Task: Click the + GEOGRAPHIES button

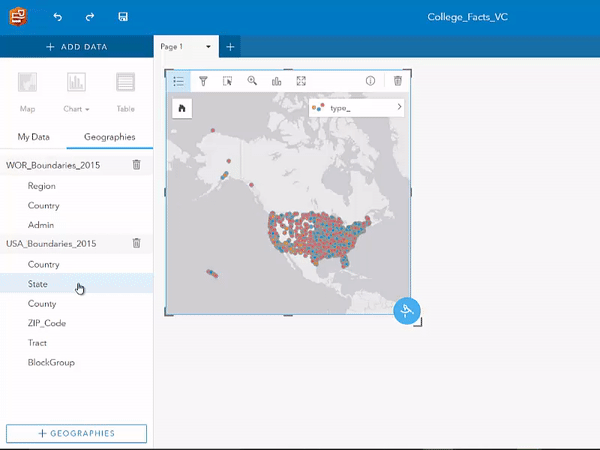Action: pyautogui.click(x=77, y=434)
